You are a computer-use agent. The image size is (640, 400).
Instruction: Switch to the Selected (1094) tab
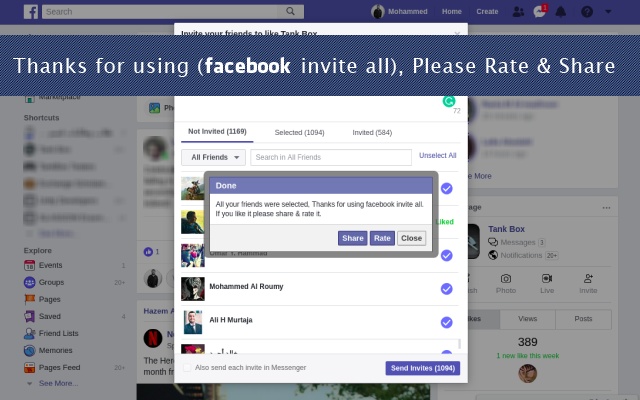(300, 133)
